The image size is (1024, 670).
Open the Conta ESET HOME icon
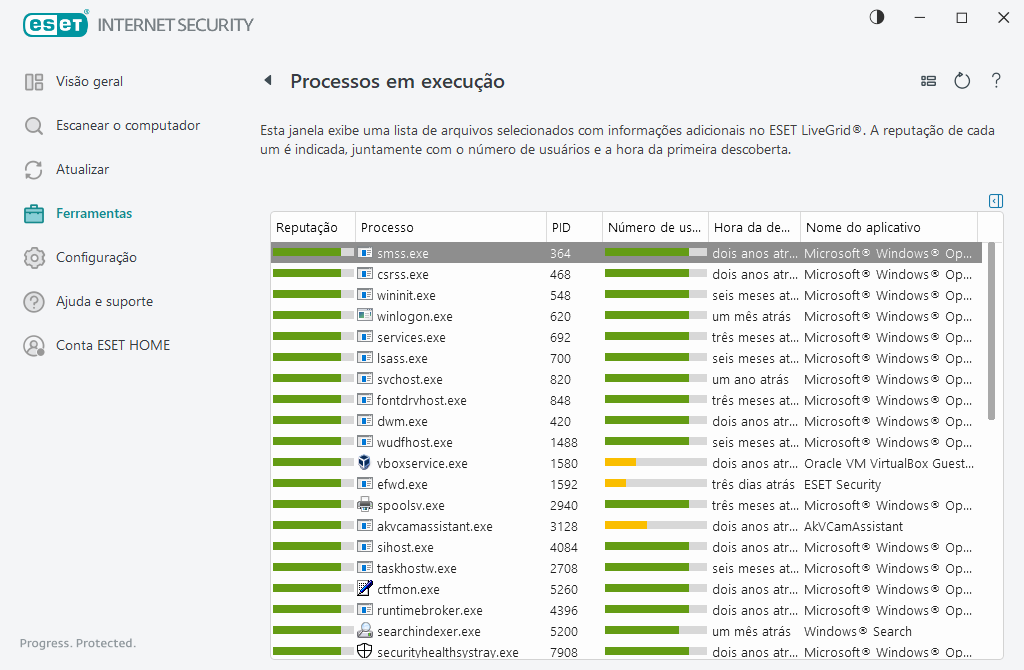point(33,345)
